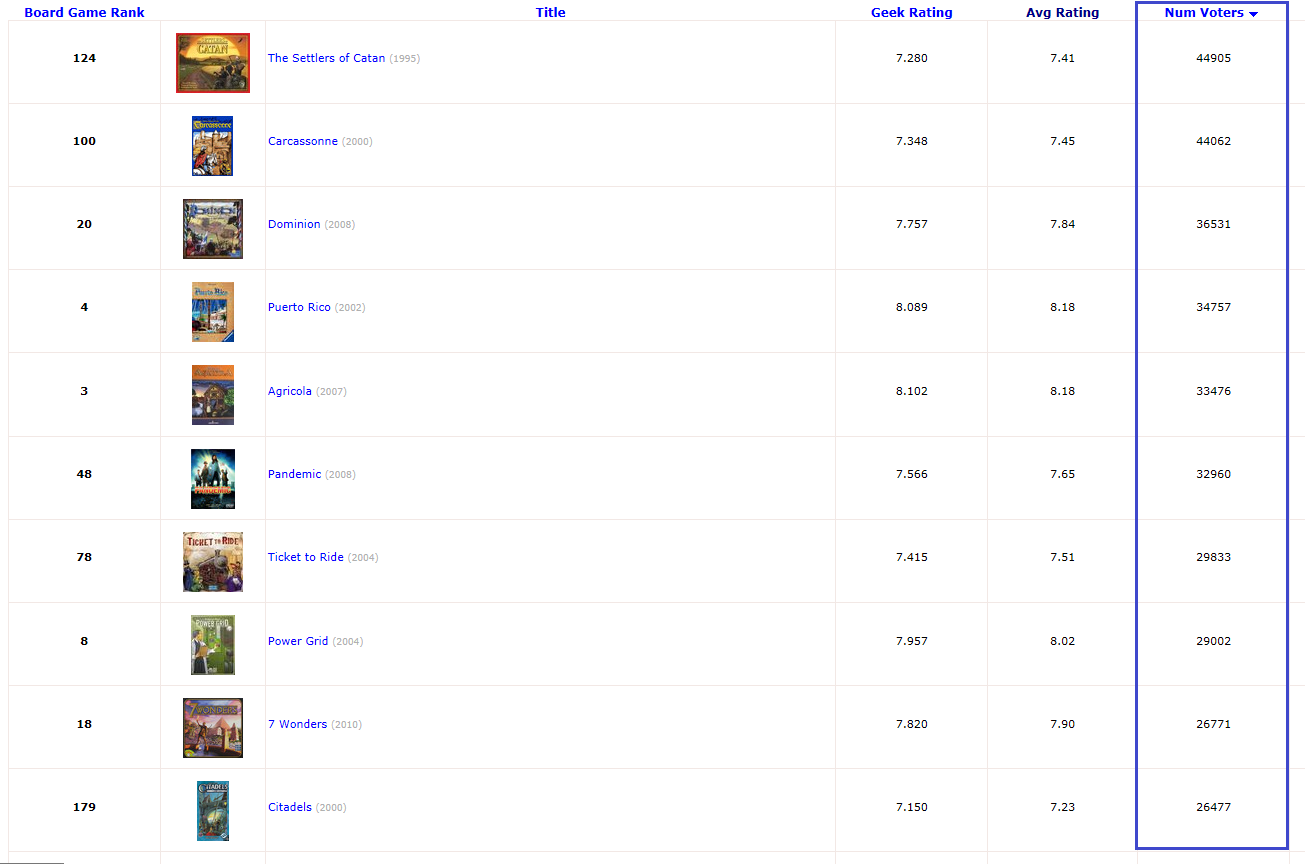This screenshot has width=1305, height=864.
Task: Click Avg Rating 8.02 for Power Grid
Action: tap(1063, 641)
